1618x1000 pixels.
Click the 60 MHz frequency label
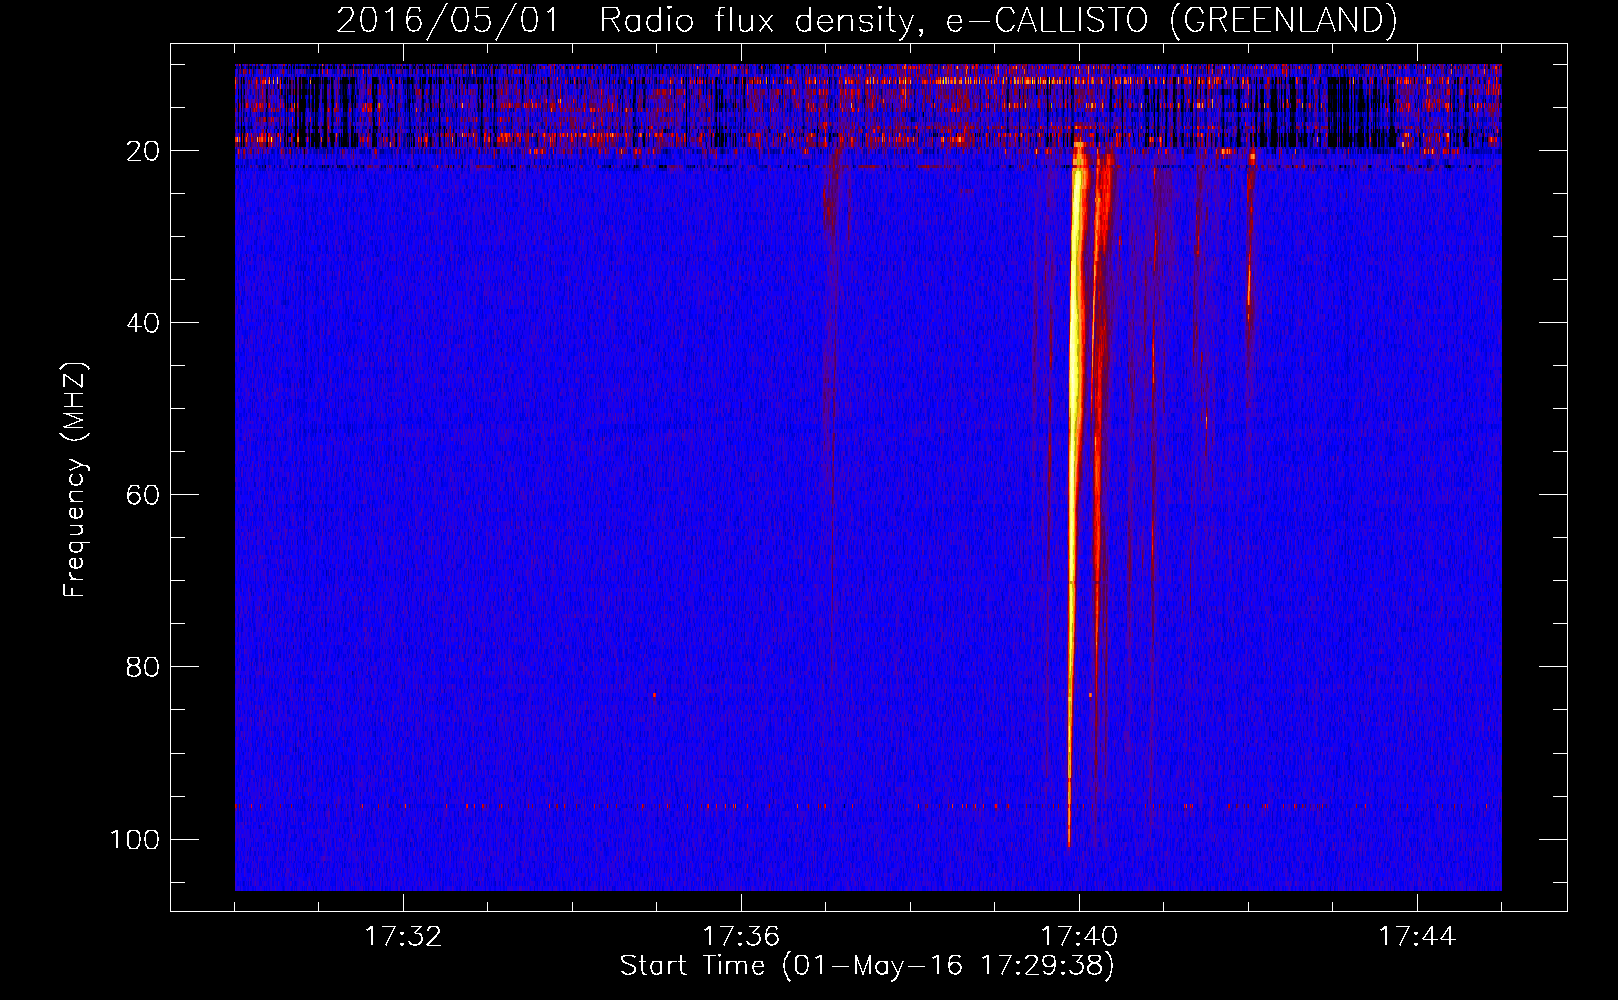[143, 495]
